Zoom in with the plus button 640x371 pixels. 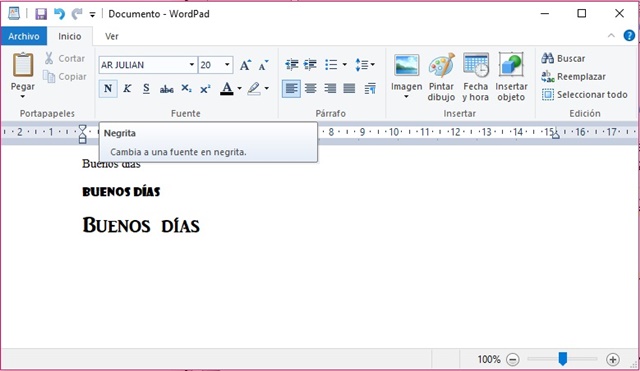click(612, 360)
